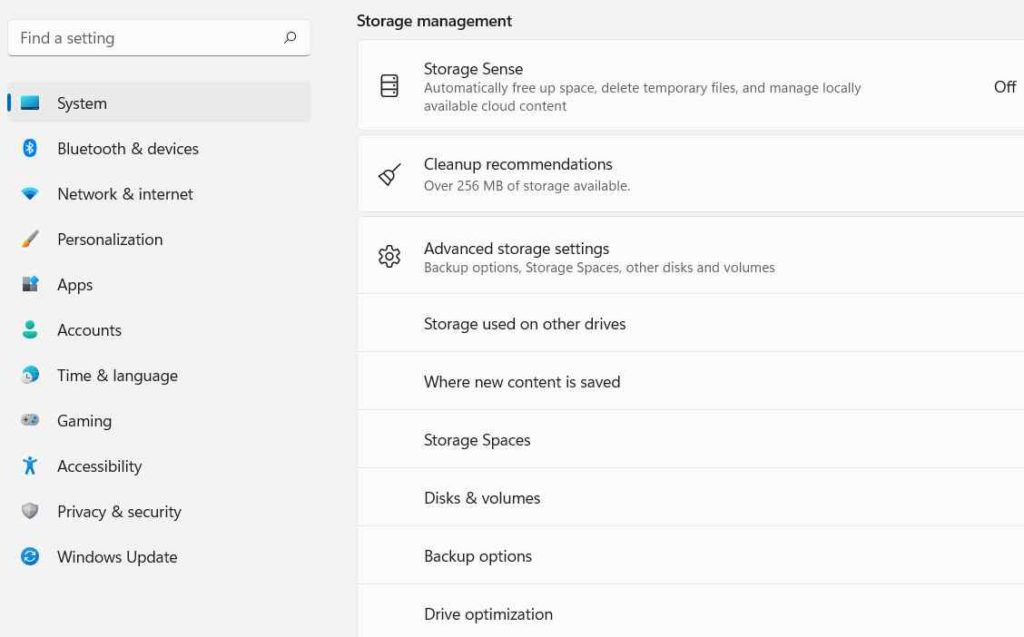Click the Cleanup recommendations broom icon
The height and width of the screenshot is (637, 1024).
(x=390, y=174)
